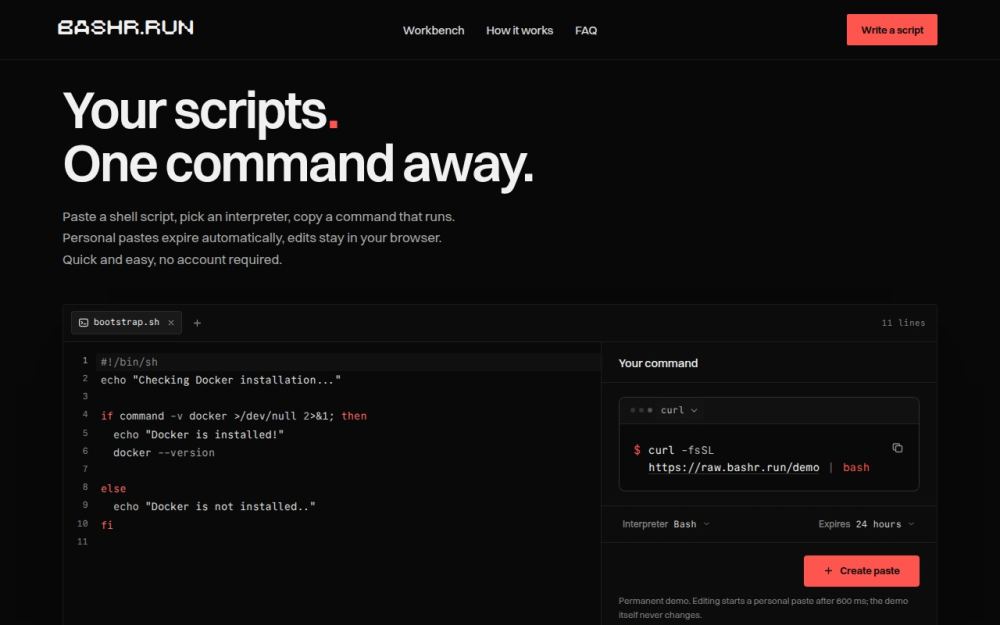Go to How it works section
Screen dimensions: 1000x625
click(x=519, y=30)
